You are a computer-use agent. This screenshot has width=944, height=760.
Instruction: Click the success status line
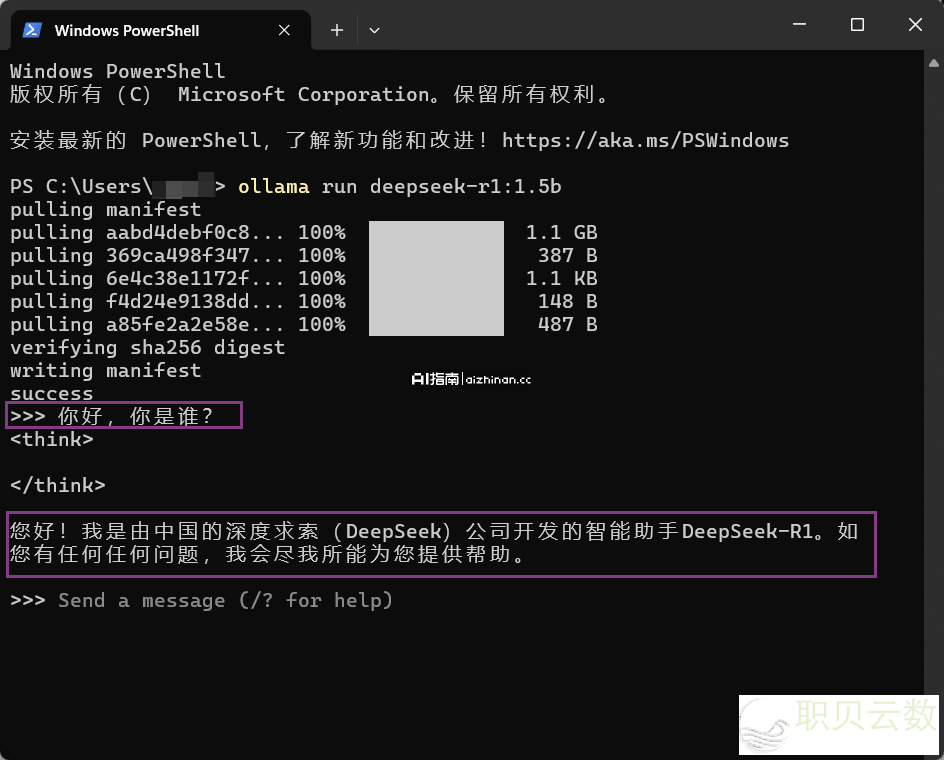tap(51, 393)
